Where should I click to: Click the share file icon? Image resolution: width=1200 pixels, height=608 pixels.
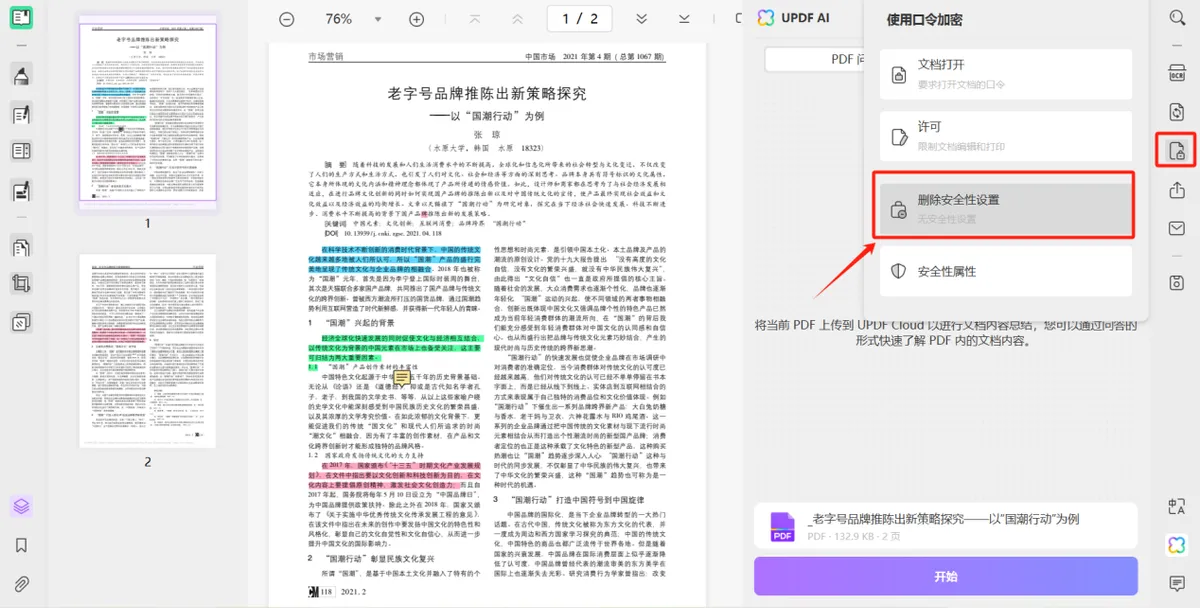(1176, 190)
